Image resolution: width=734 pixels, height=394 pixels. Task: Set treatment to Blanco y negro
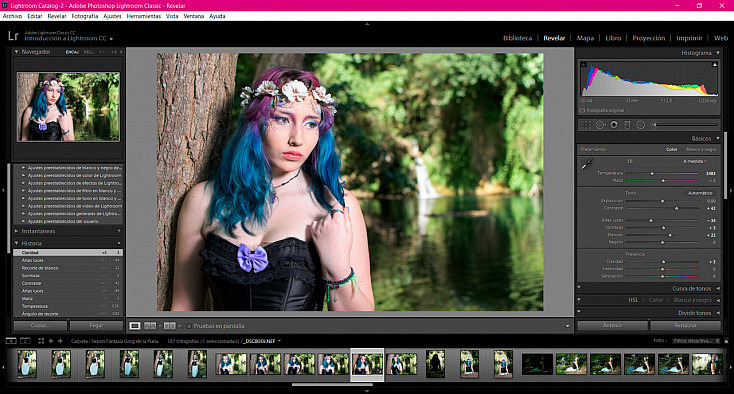[x=701, y=150]
